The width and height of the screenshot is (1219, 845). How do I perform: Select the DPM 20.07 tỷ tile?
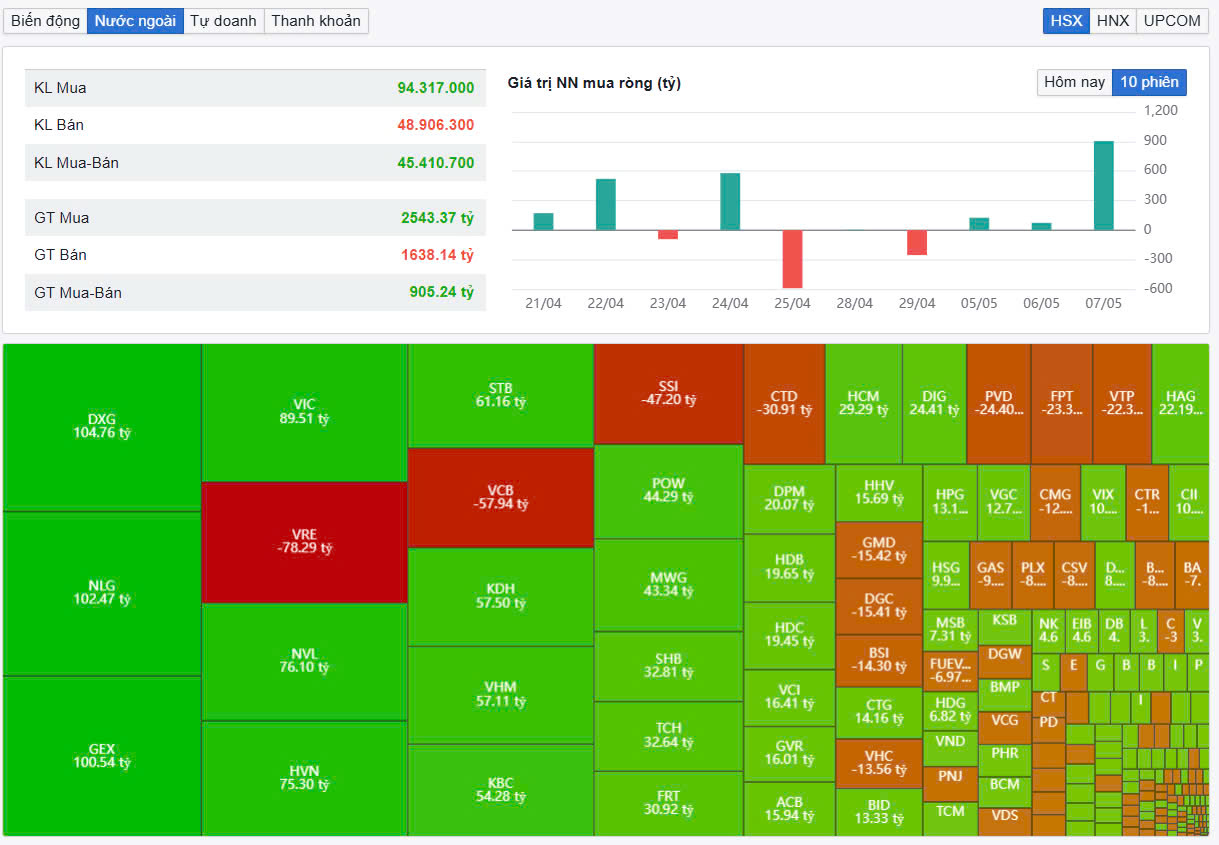789,499
